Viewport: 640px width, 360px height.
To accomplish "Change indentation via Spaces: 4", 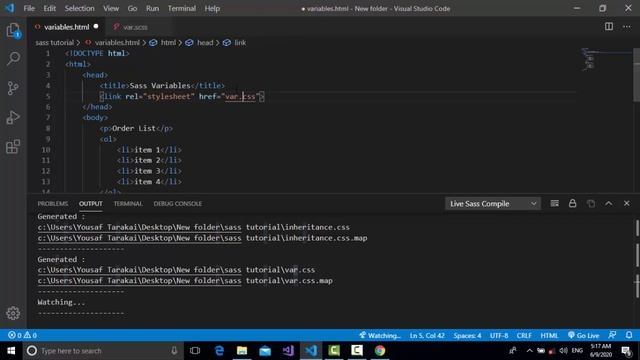I will 467,335.
